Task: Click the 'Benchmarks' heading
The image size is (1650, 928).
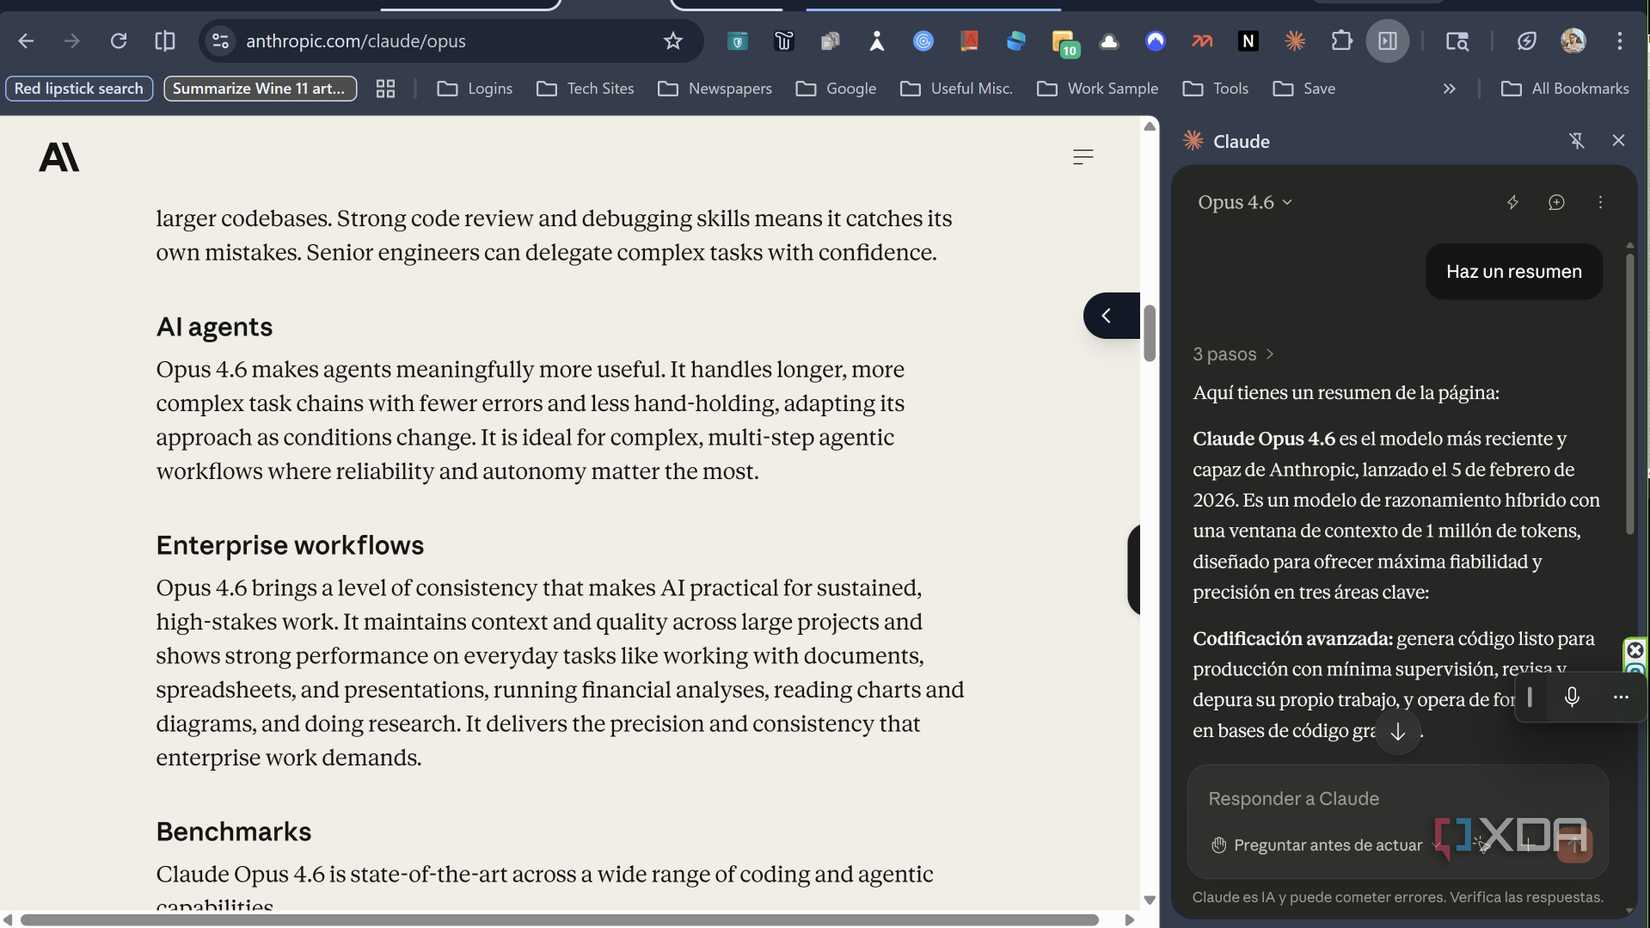Action: [x=233, y=832]
